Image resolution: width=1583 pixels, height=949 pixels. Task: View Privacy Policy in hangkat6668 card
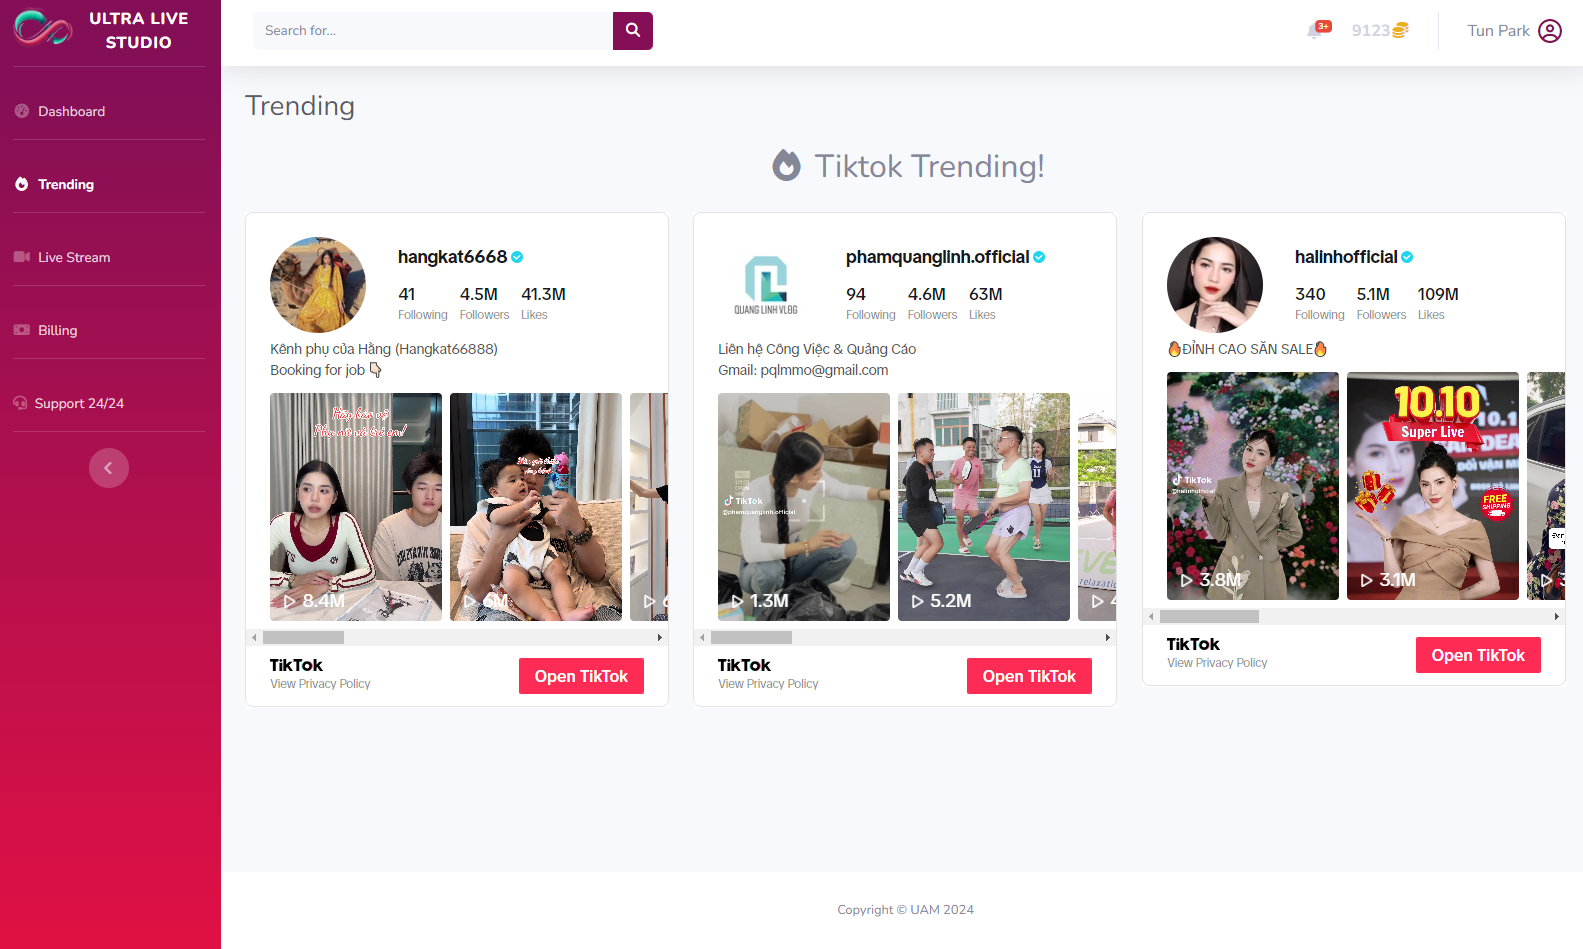point(320,684)
